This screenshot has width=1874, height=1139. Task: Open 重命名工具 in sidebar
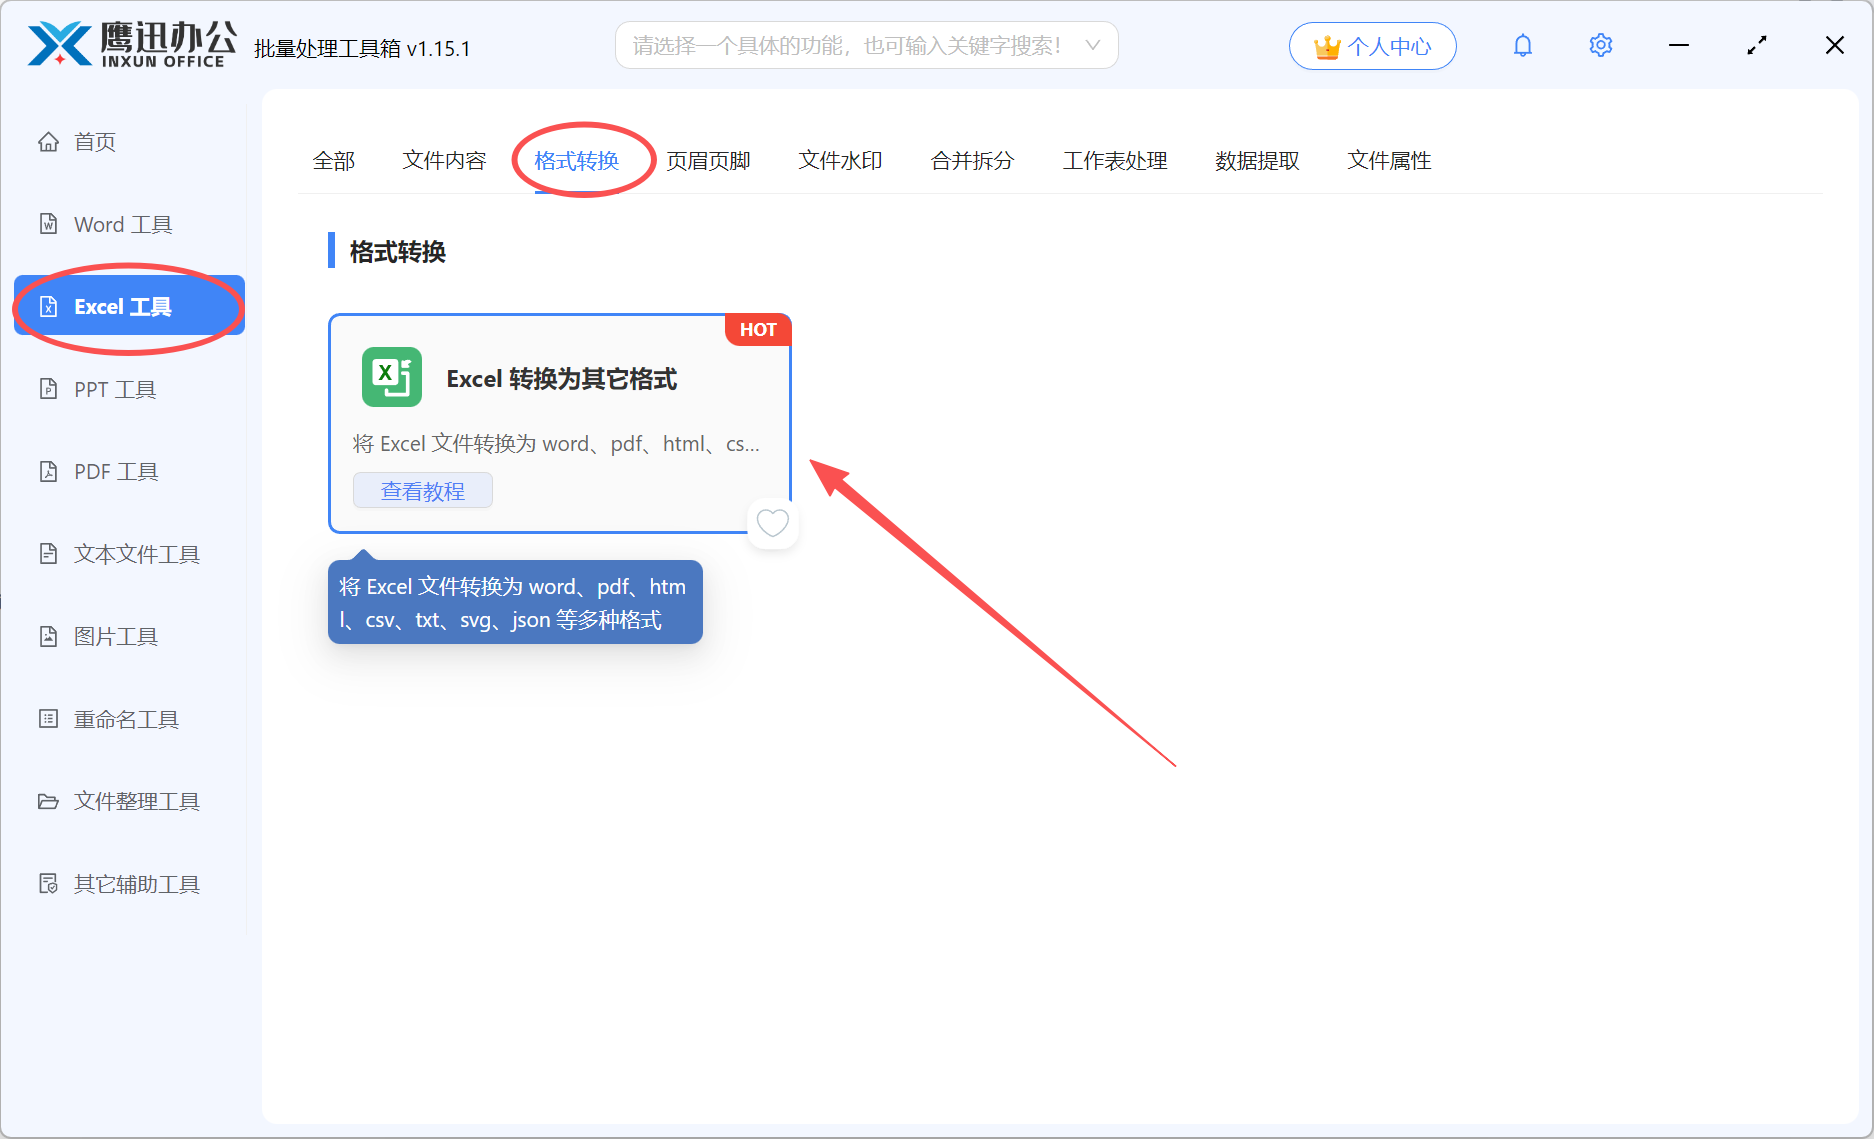130,719
